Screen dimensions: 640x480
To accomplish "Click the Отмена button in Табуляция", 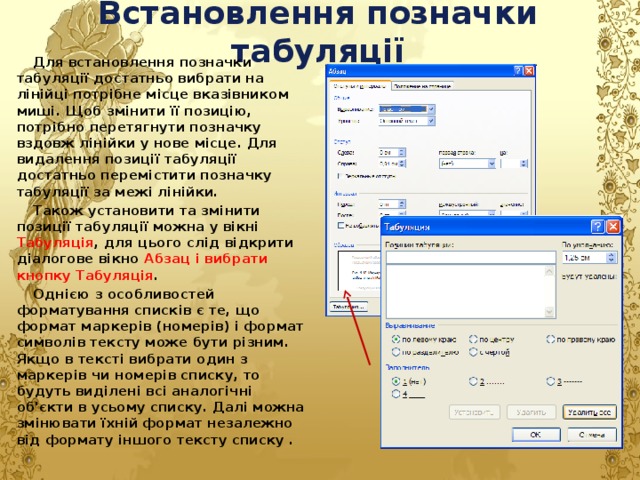I will point(592,435).
